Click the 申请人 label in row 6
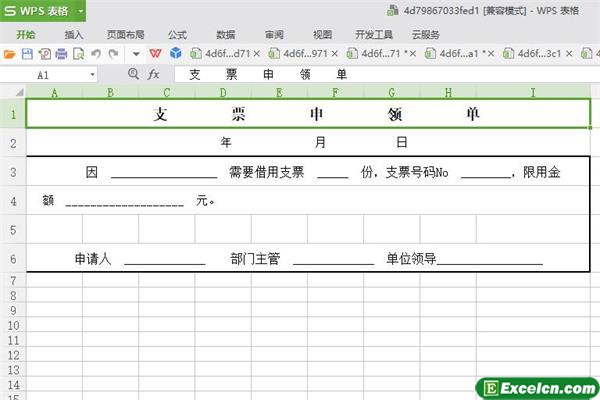The height and width of the screenshot is (400, 600). coord(93,259)
